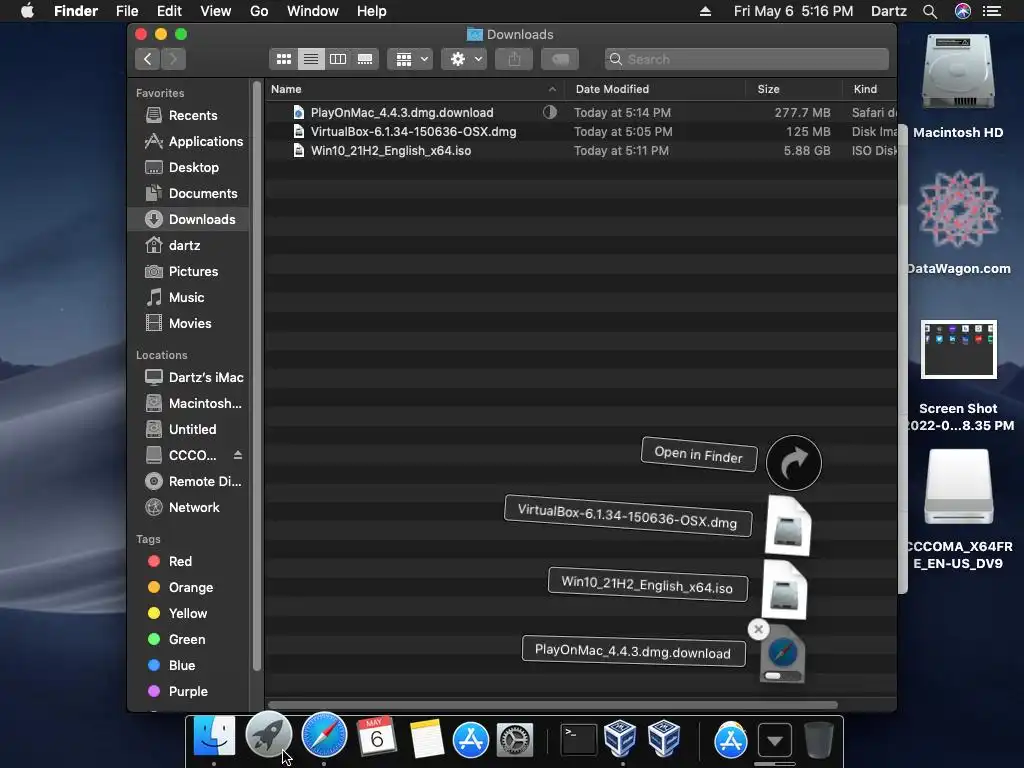Open Siri from menu bar
The width and height of the screenshot is (1024, 768).
(963, 11)
